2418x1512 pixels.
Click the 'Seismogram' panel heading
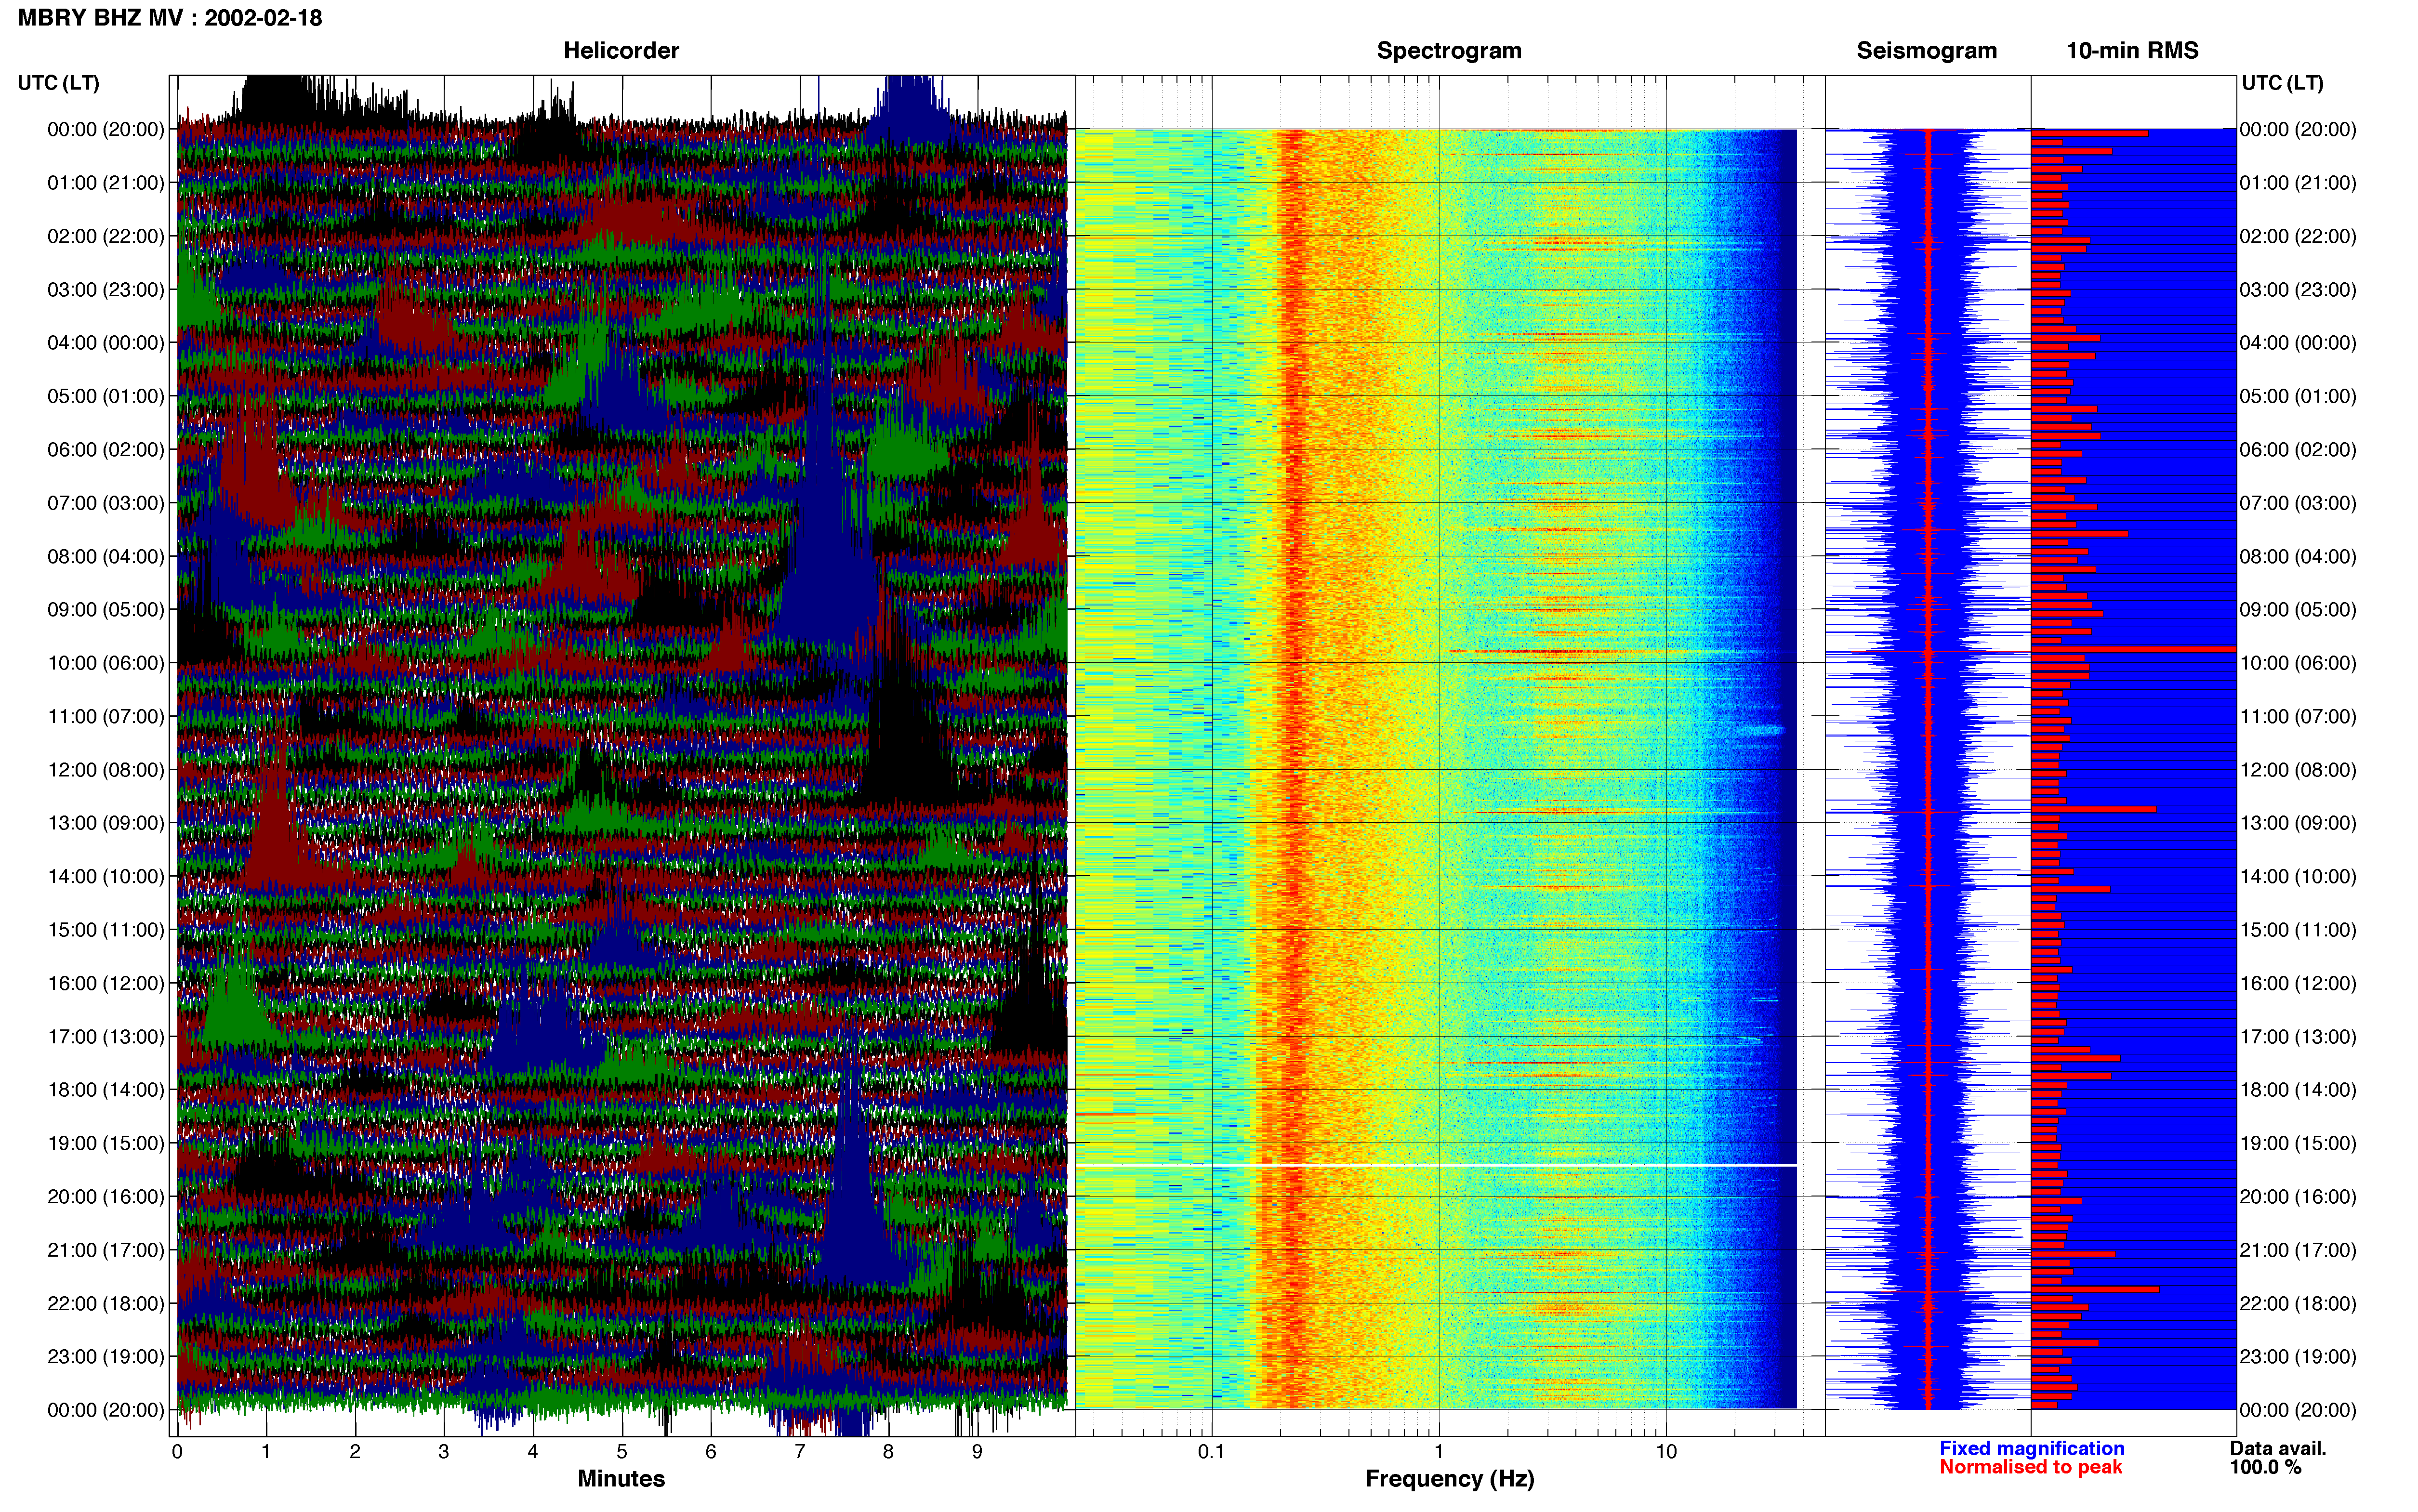(1926, 50)
